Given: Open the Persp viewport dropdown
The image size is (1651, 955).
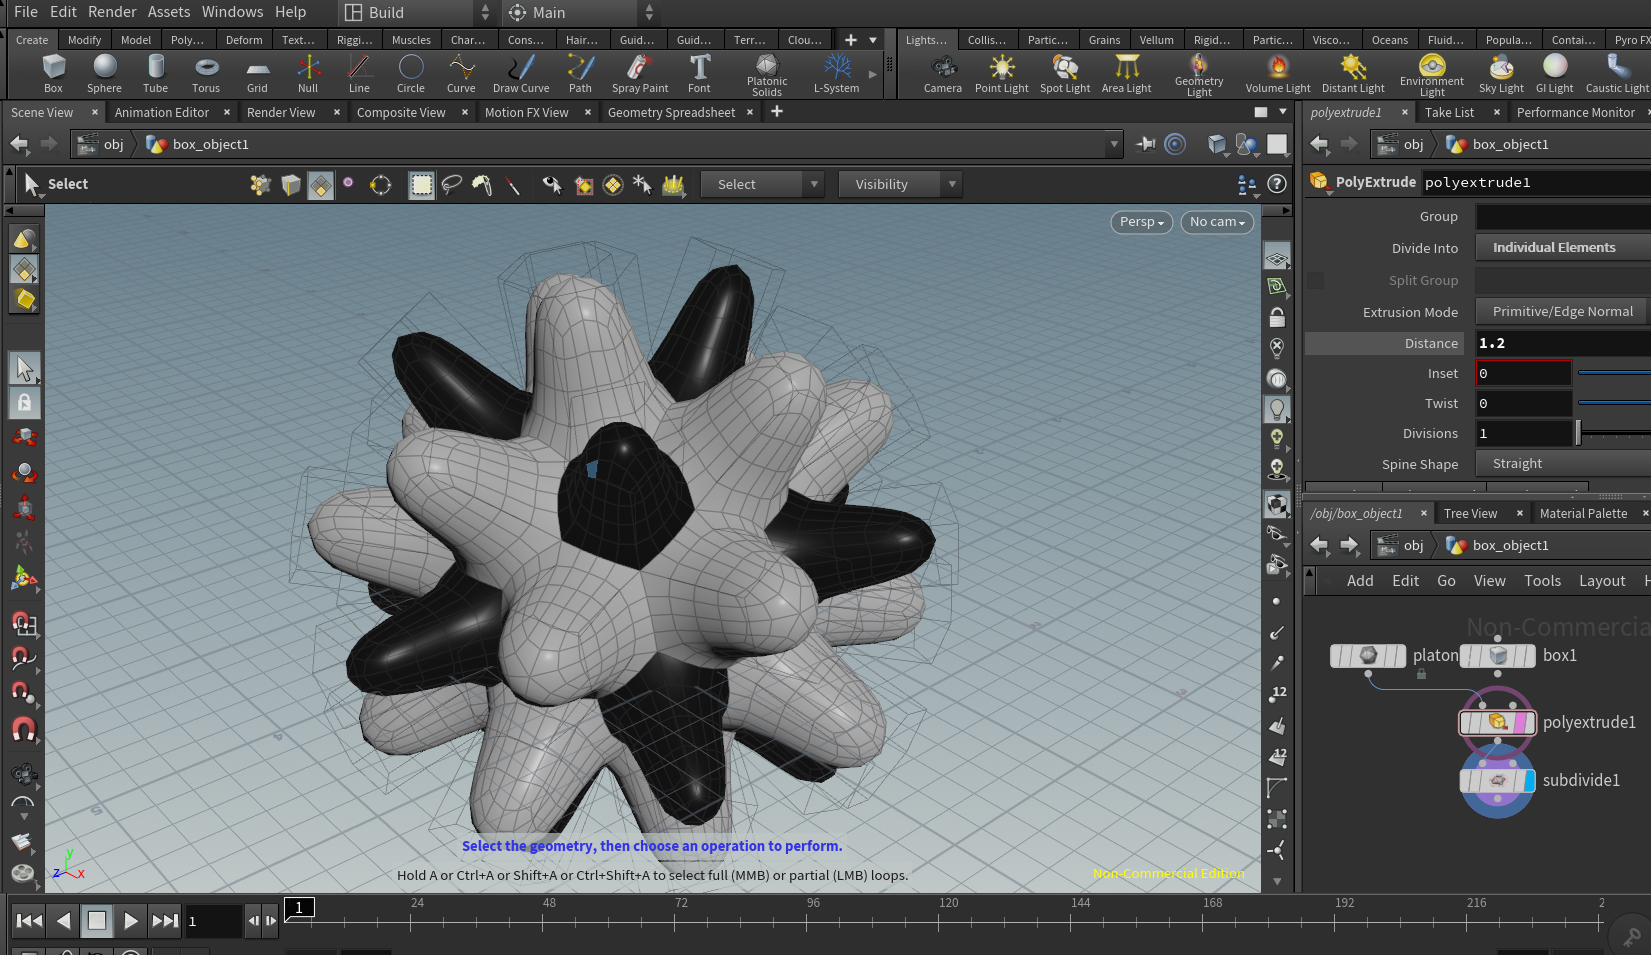Looking at the screenshot, I should [x=1141, y=222].
